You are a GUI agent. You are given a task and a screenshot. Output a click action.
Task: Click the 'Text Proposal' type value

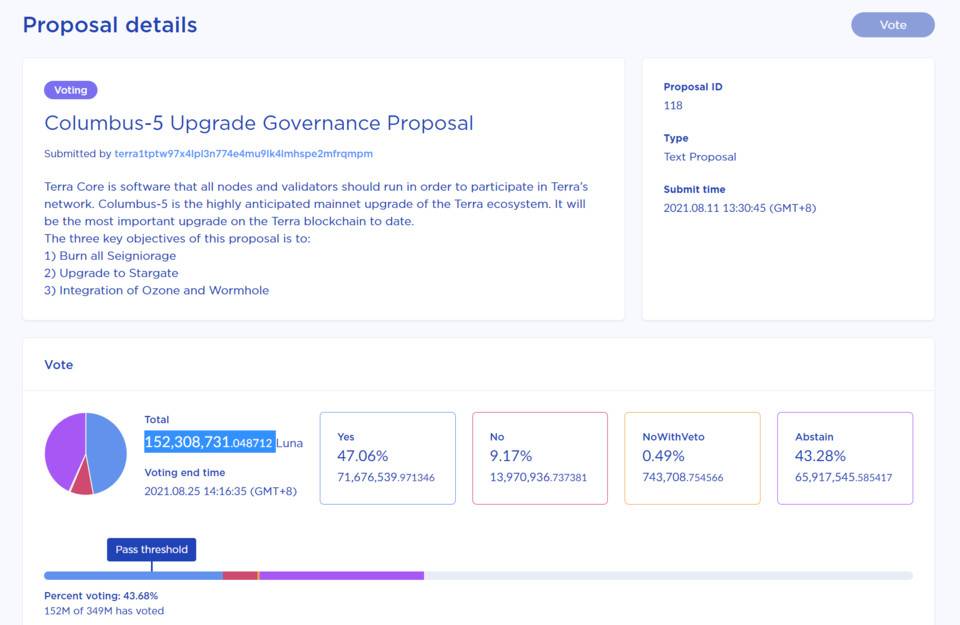click(x=700, y=157)
